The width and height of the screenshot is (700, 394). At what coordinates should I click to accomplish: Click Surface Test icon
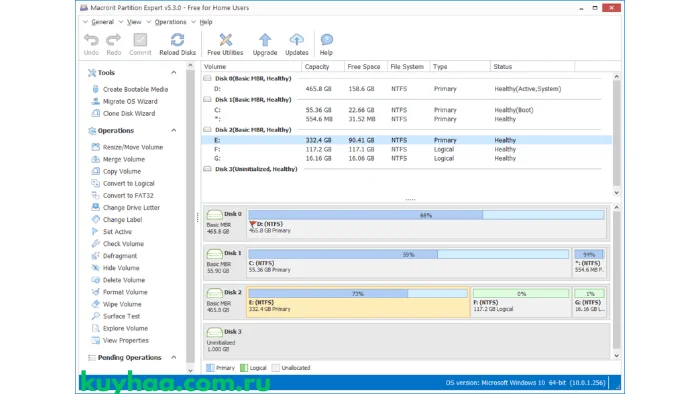click(95, 316)
